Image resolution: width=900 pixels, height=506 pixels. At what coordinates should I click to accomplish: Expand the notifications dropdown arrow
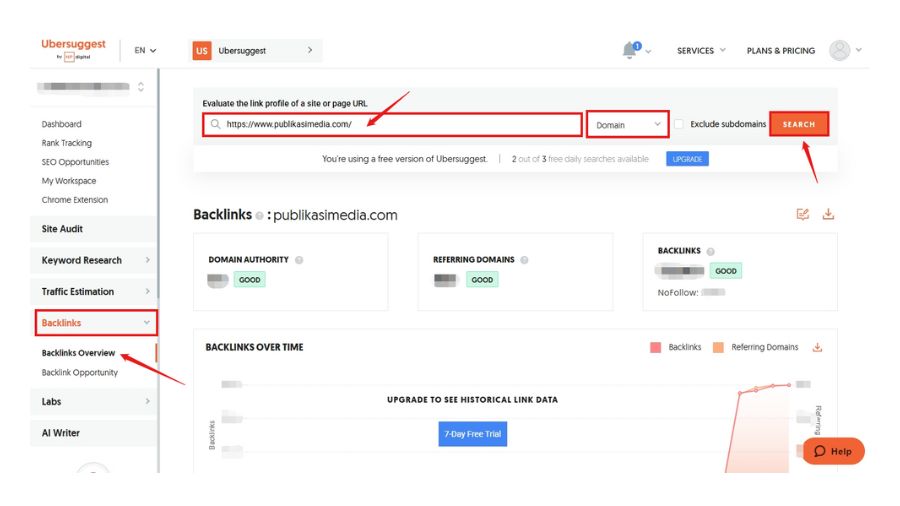click(x=648, y=52)
